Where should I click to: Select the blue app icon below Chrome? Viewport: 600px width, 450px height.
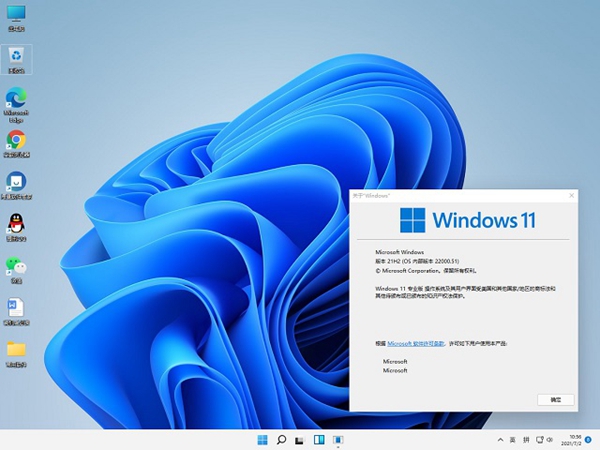coord(16,183)
